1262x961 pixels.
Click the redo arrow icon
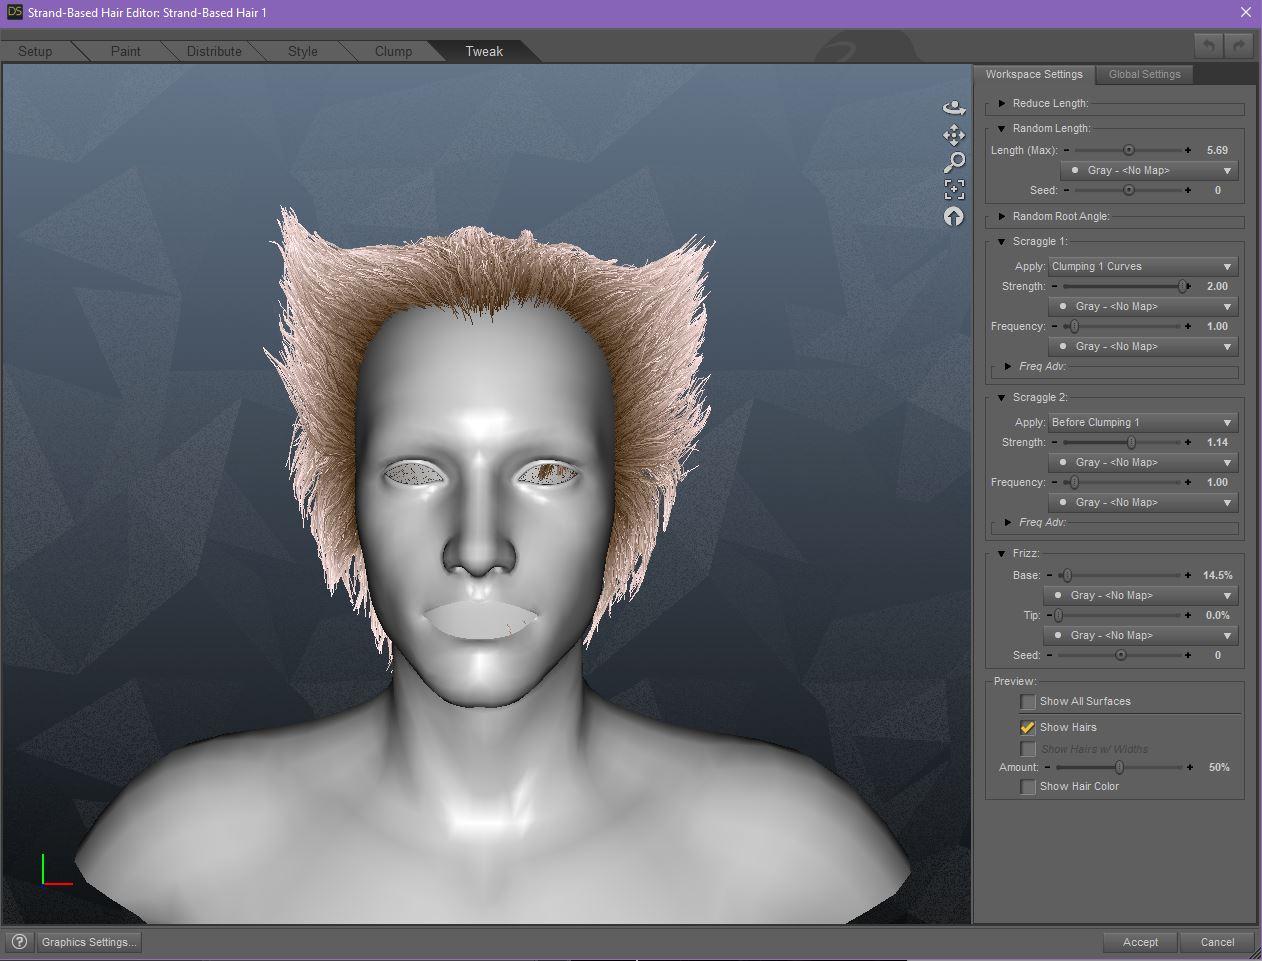(1238, 46)
